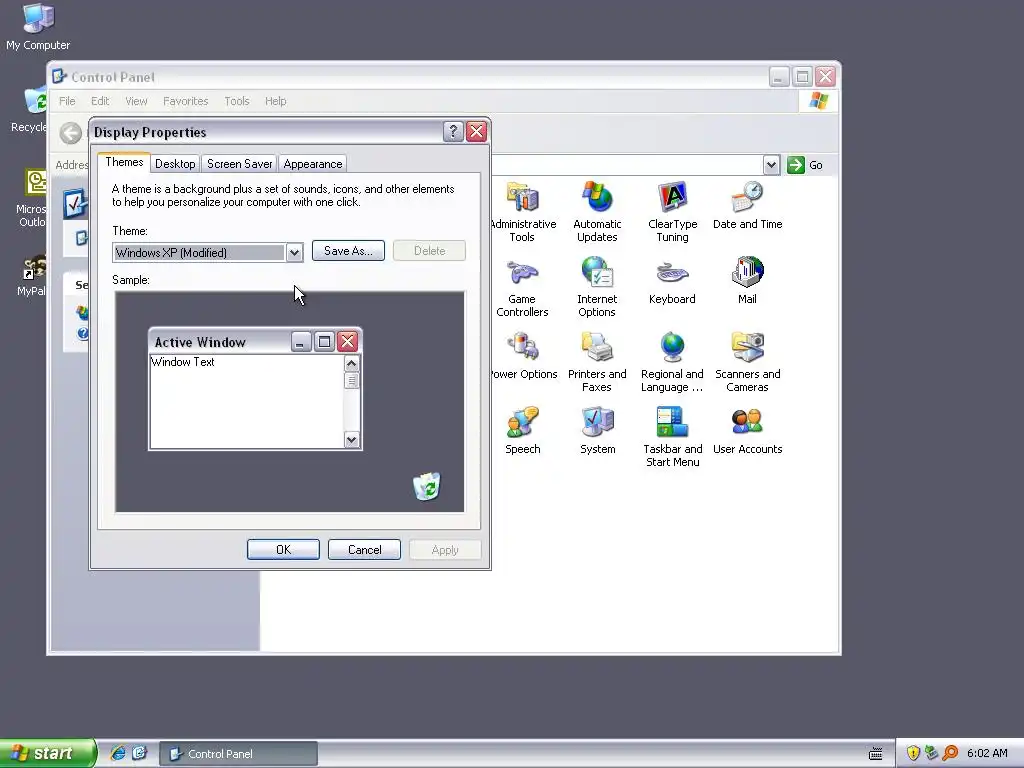
Task: Open Scanners and Cameras icon
Action: (747, 362)
